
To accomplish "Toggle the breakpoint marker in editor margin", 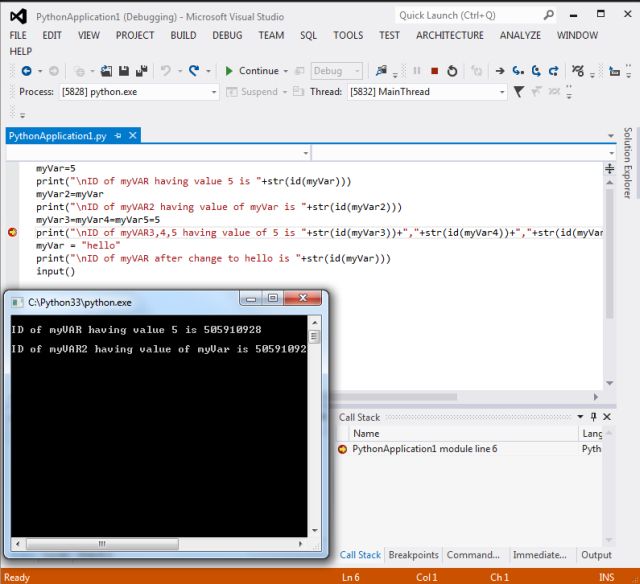I will (12, 232).
